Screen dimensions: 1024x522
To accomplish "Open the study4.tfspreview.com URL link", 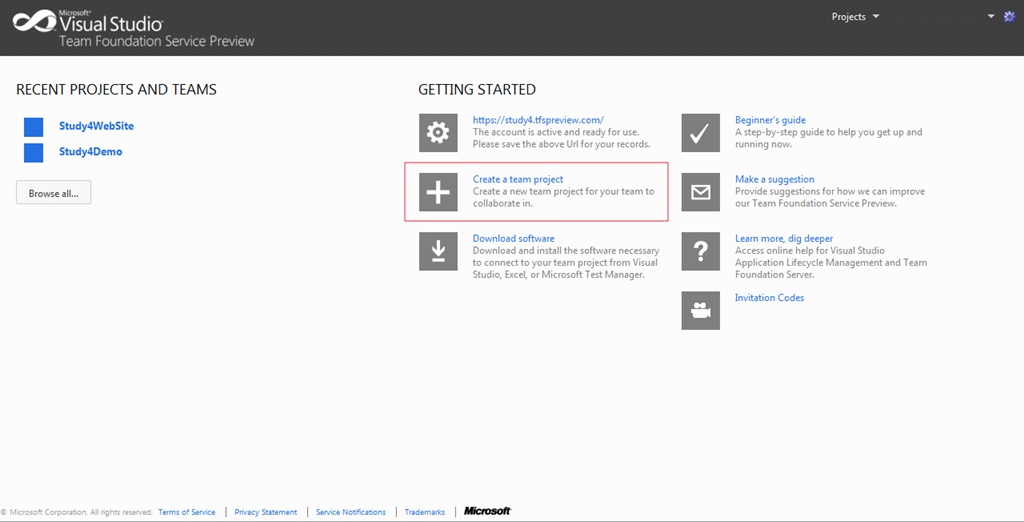I will (538, 120).
